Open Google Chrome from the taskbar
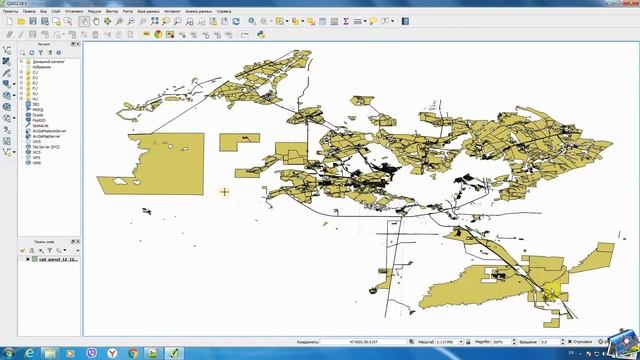The width and height of the screenshot is (640, 360). click(133, 353)
